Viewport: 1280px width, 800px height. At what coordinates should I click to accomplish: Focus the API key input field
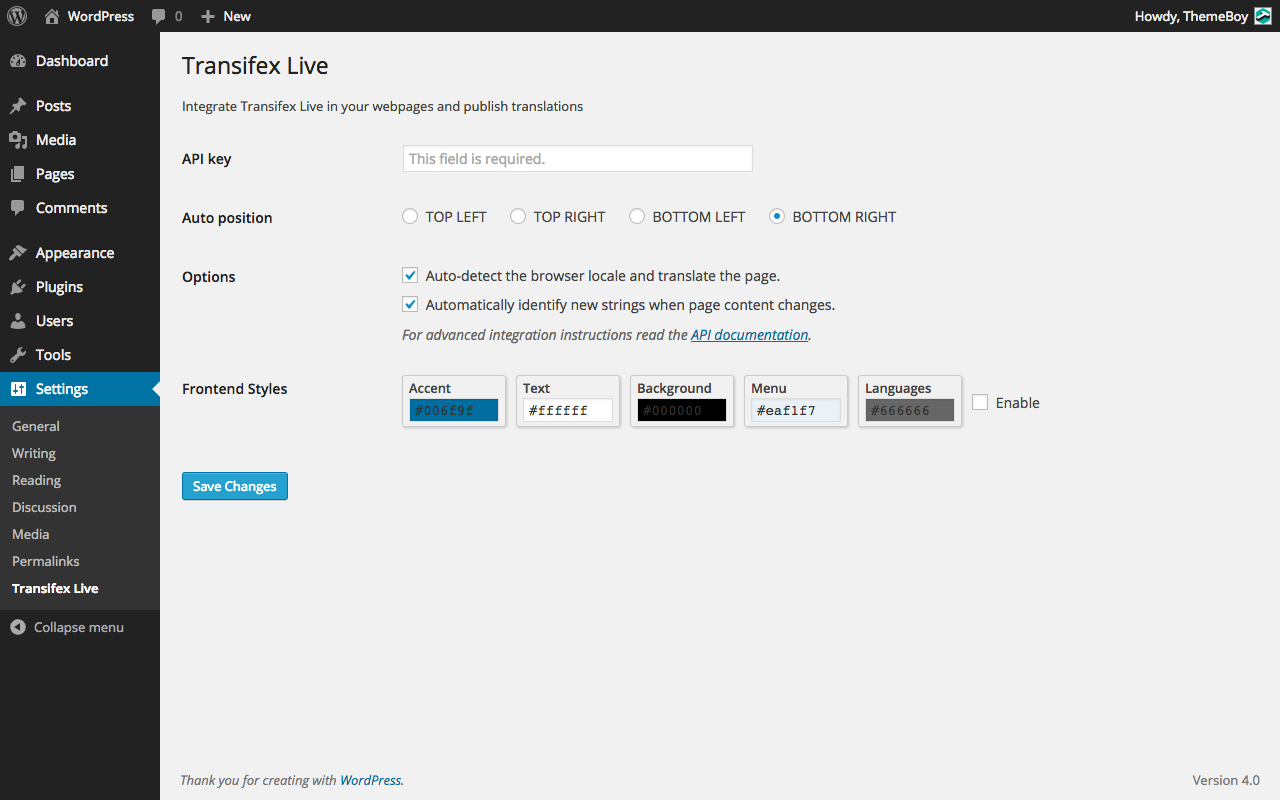point(577,158)
